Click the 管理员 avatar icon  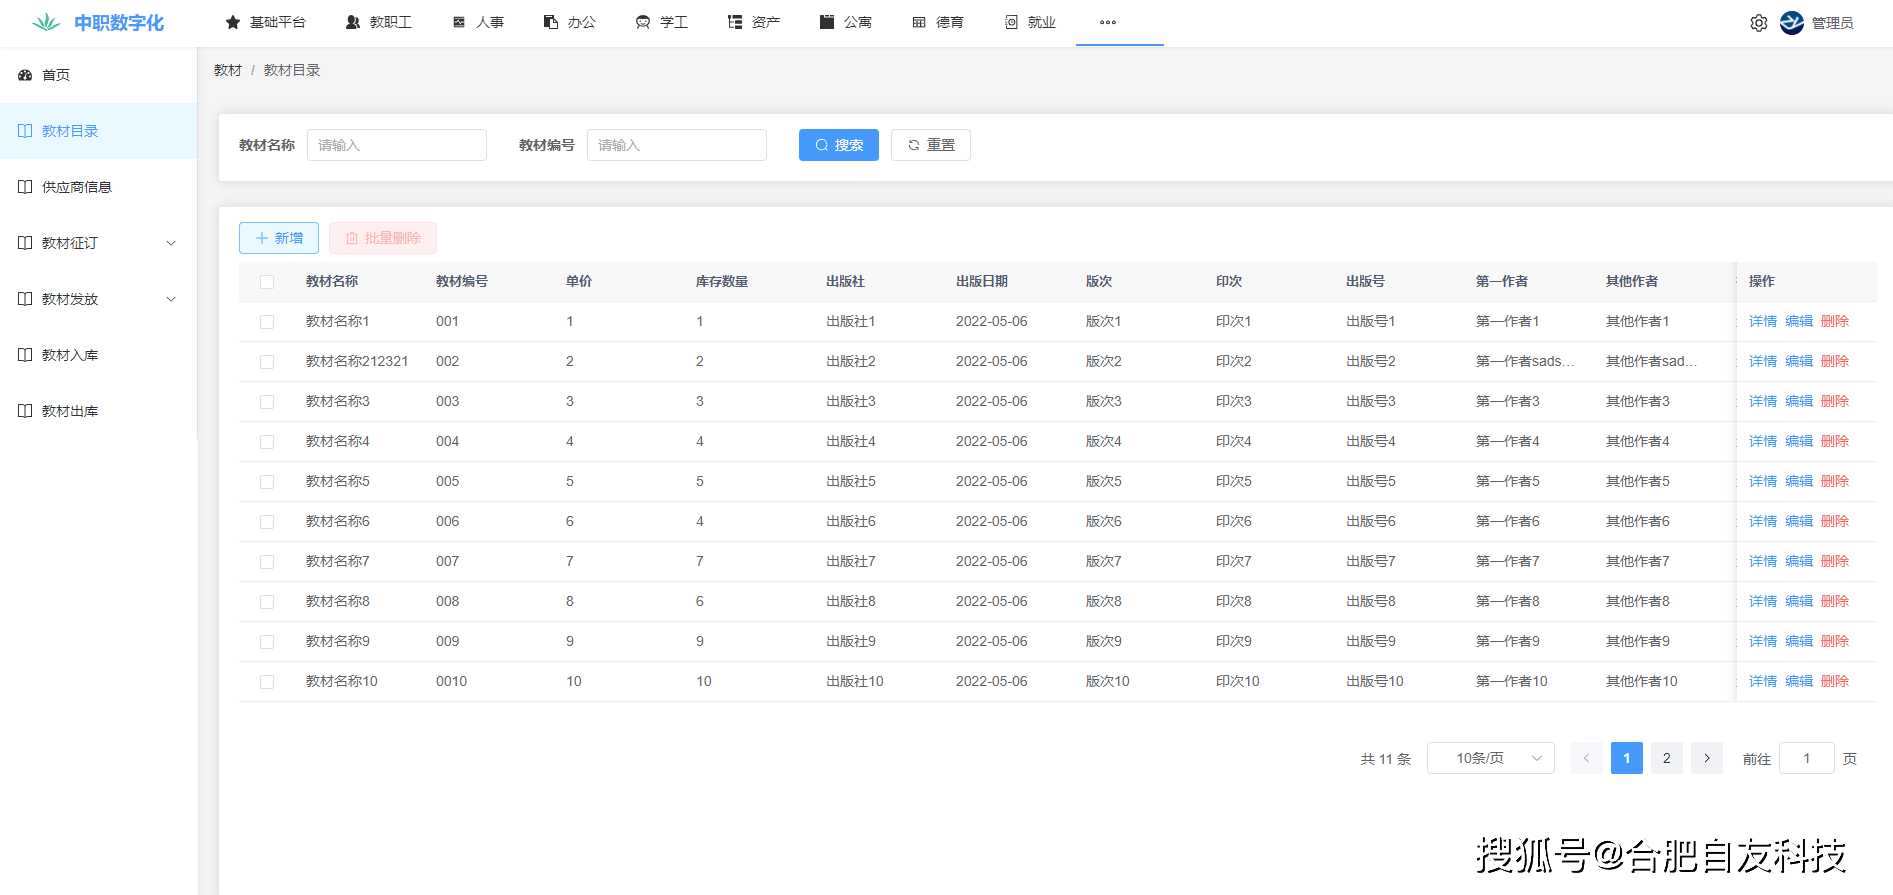coord(1792,23)
